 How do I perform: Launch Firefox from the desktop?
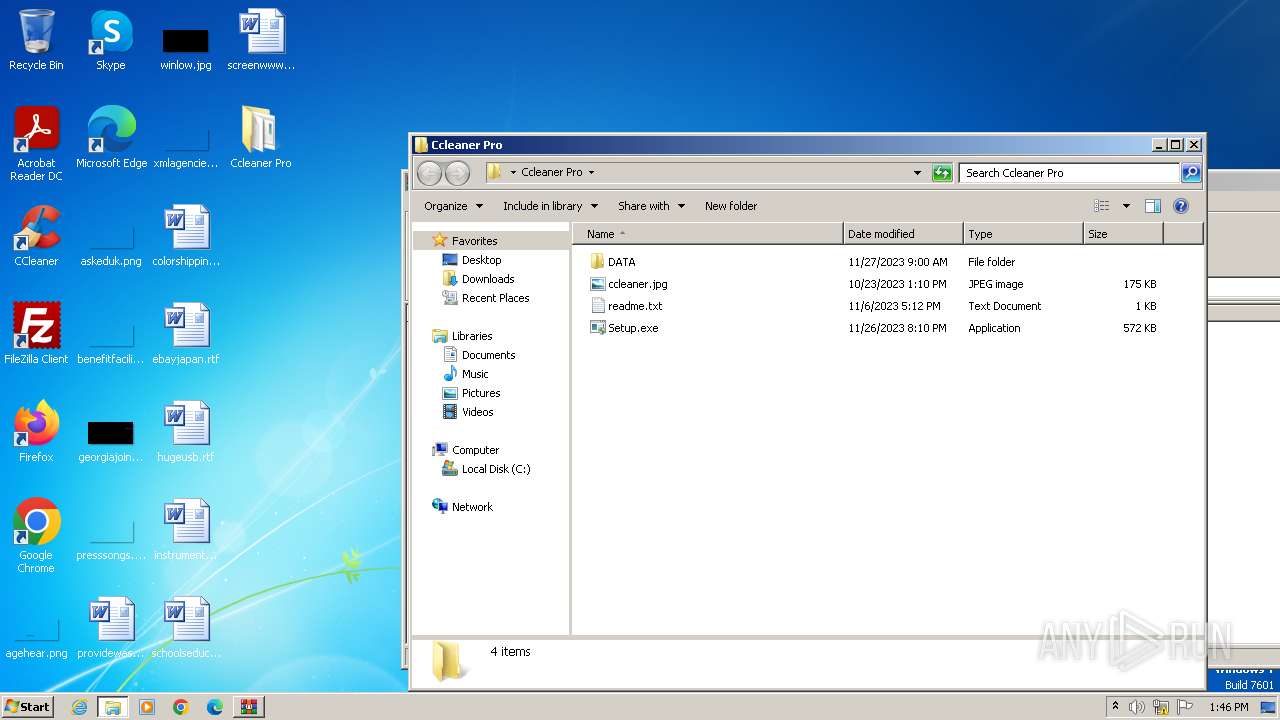click(x=36, y=432)
